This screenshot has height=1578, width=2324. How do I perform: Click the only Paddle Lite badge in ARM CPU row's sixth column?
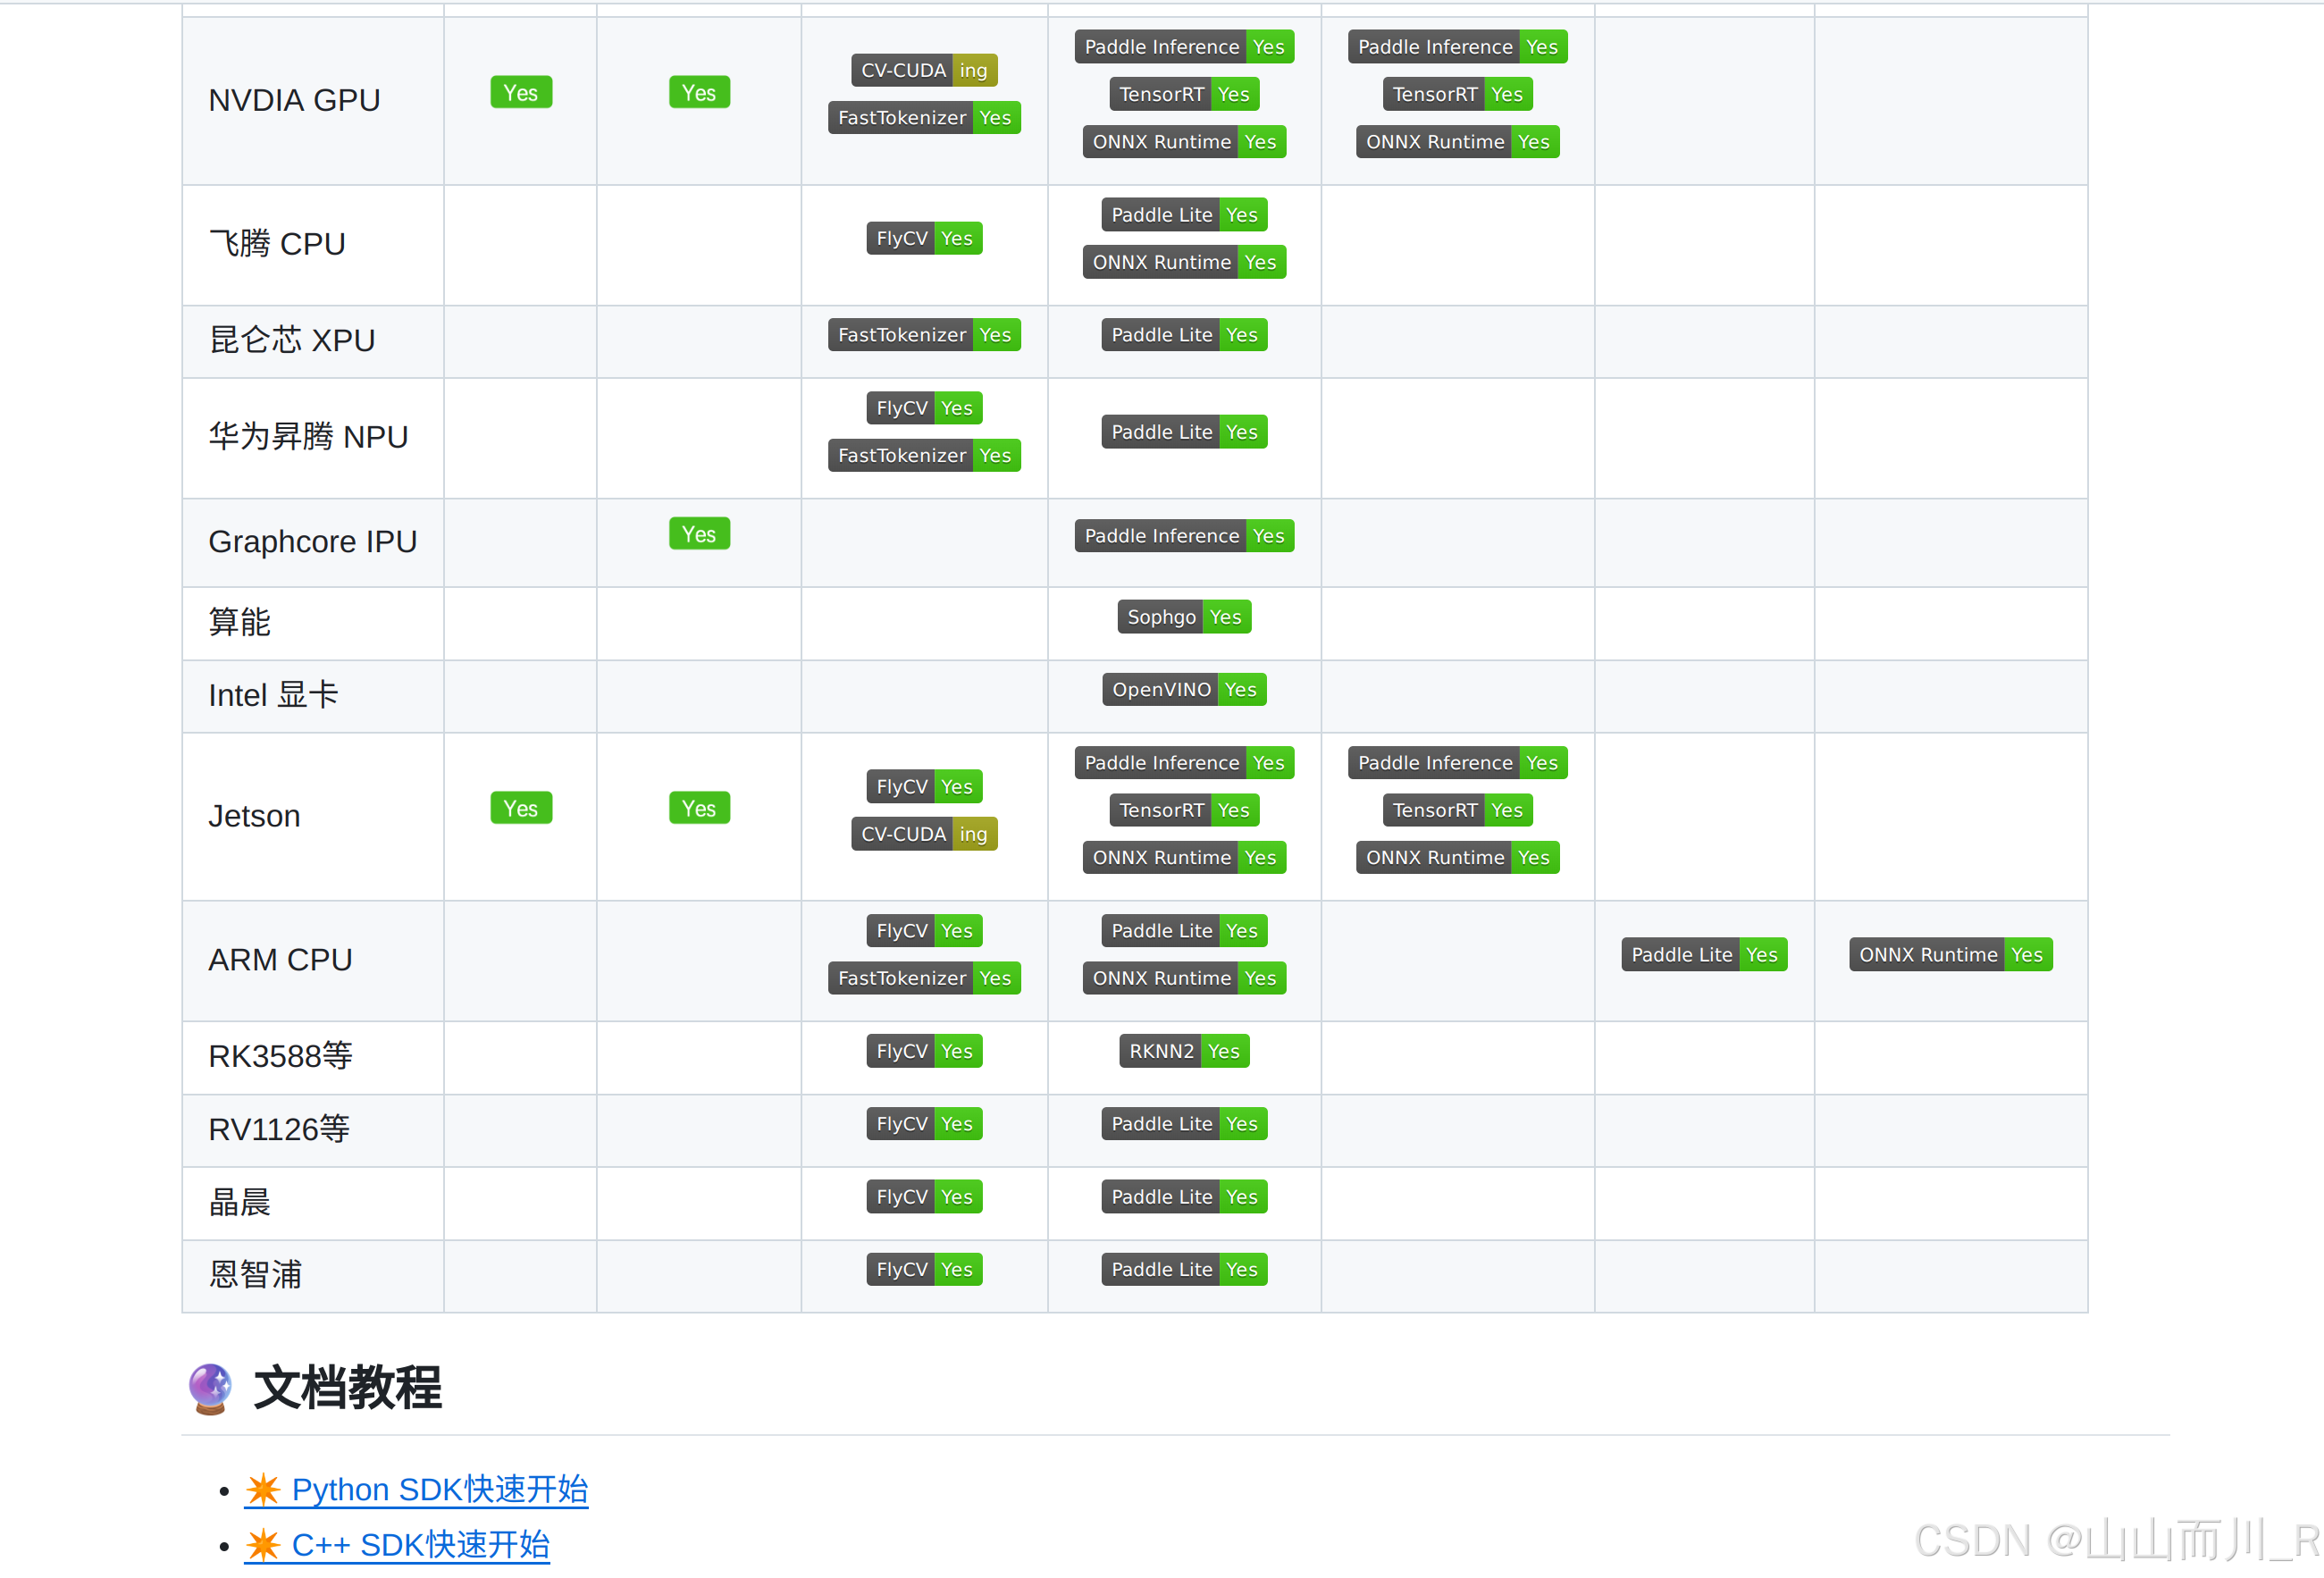1704,955
